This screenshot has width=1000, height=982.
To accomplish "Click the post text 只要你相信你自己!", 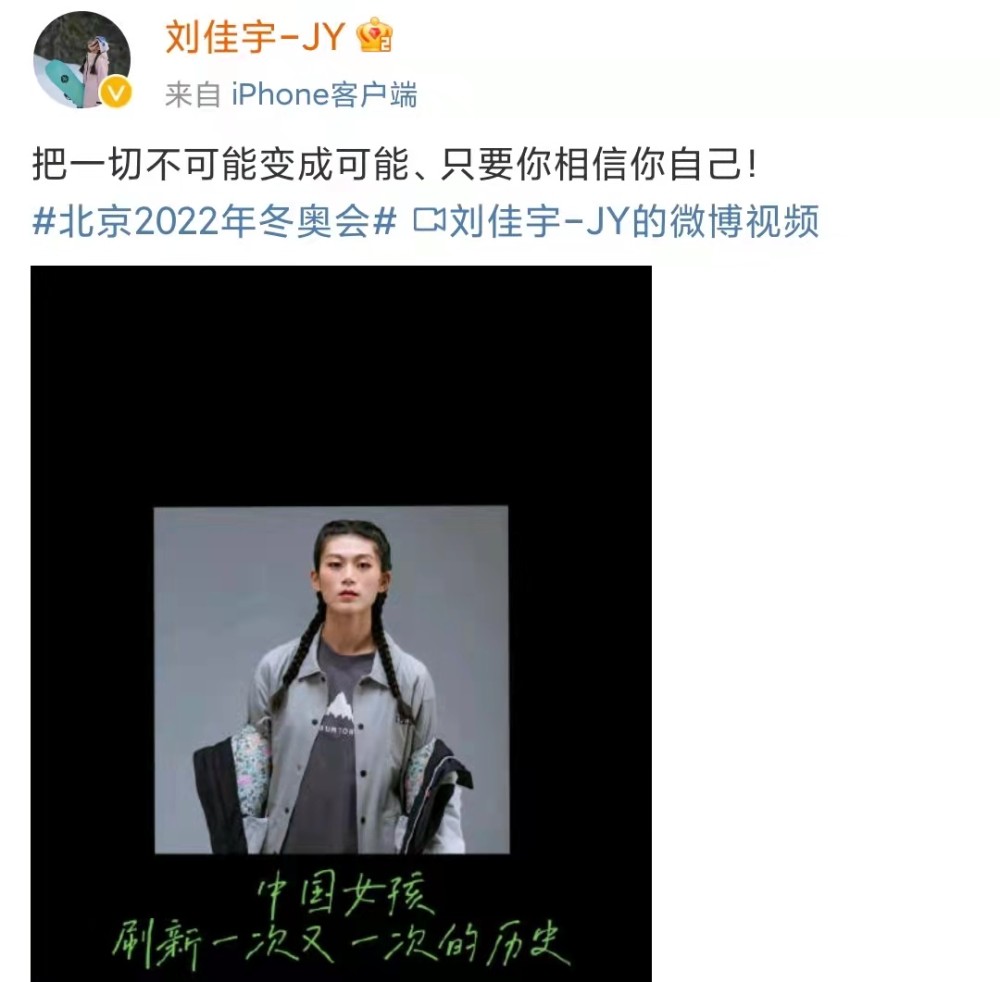I will [599, 165].
